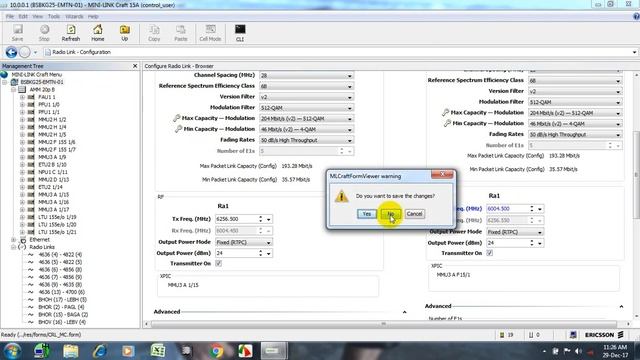Collapse the left Advanced section chevron
The width and height of the screenshot is (640, 360).
pyautogui.click(x=404, y=312)
